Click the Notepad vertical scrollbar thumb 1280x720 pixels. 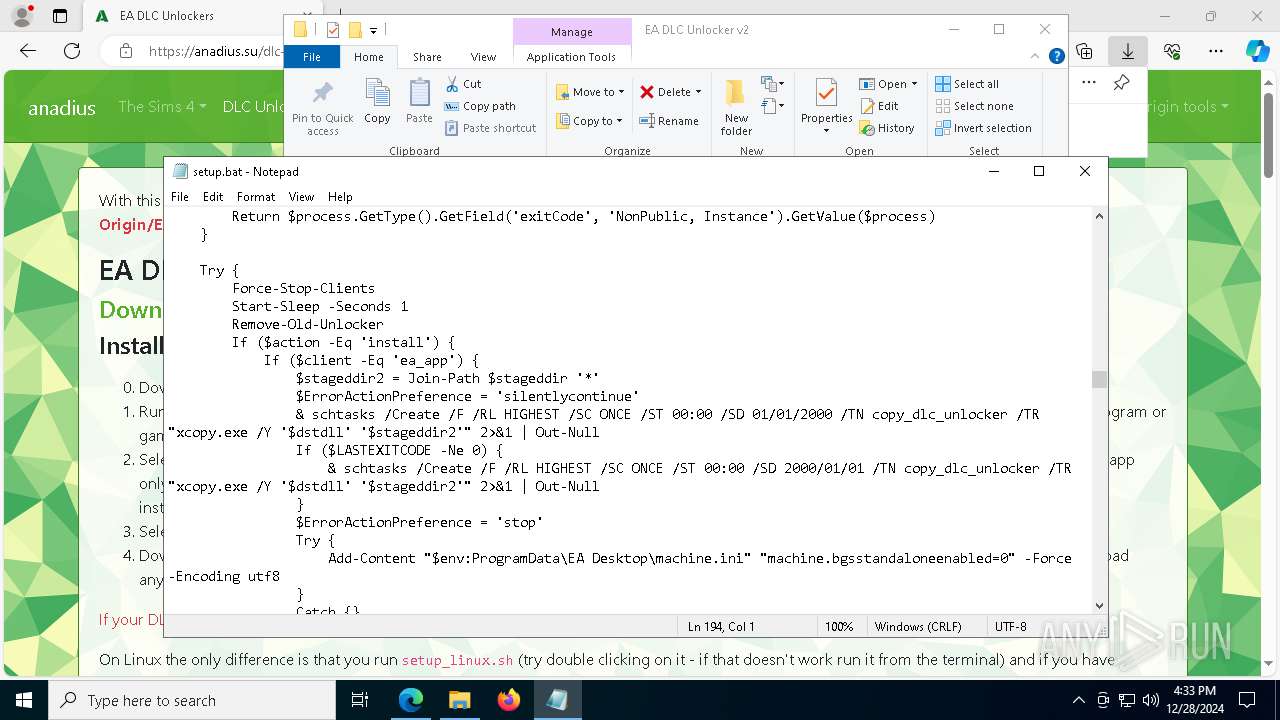tap(1099, 379)
